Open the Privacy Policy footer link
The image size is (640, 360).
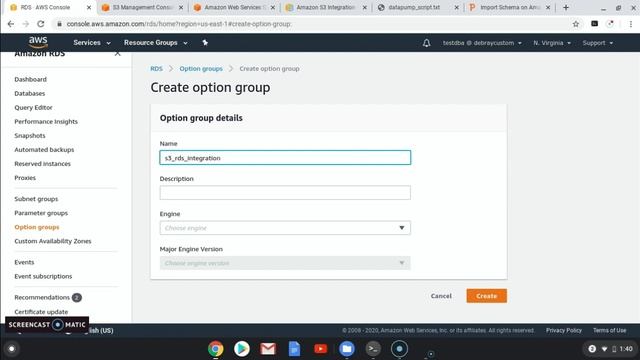pos(564,330)
